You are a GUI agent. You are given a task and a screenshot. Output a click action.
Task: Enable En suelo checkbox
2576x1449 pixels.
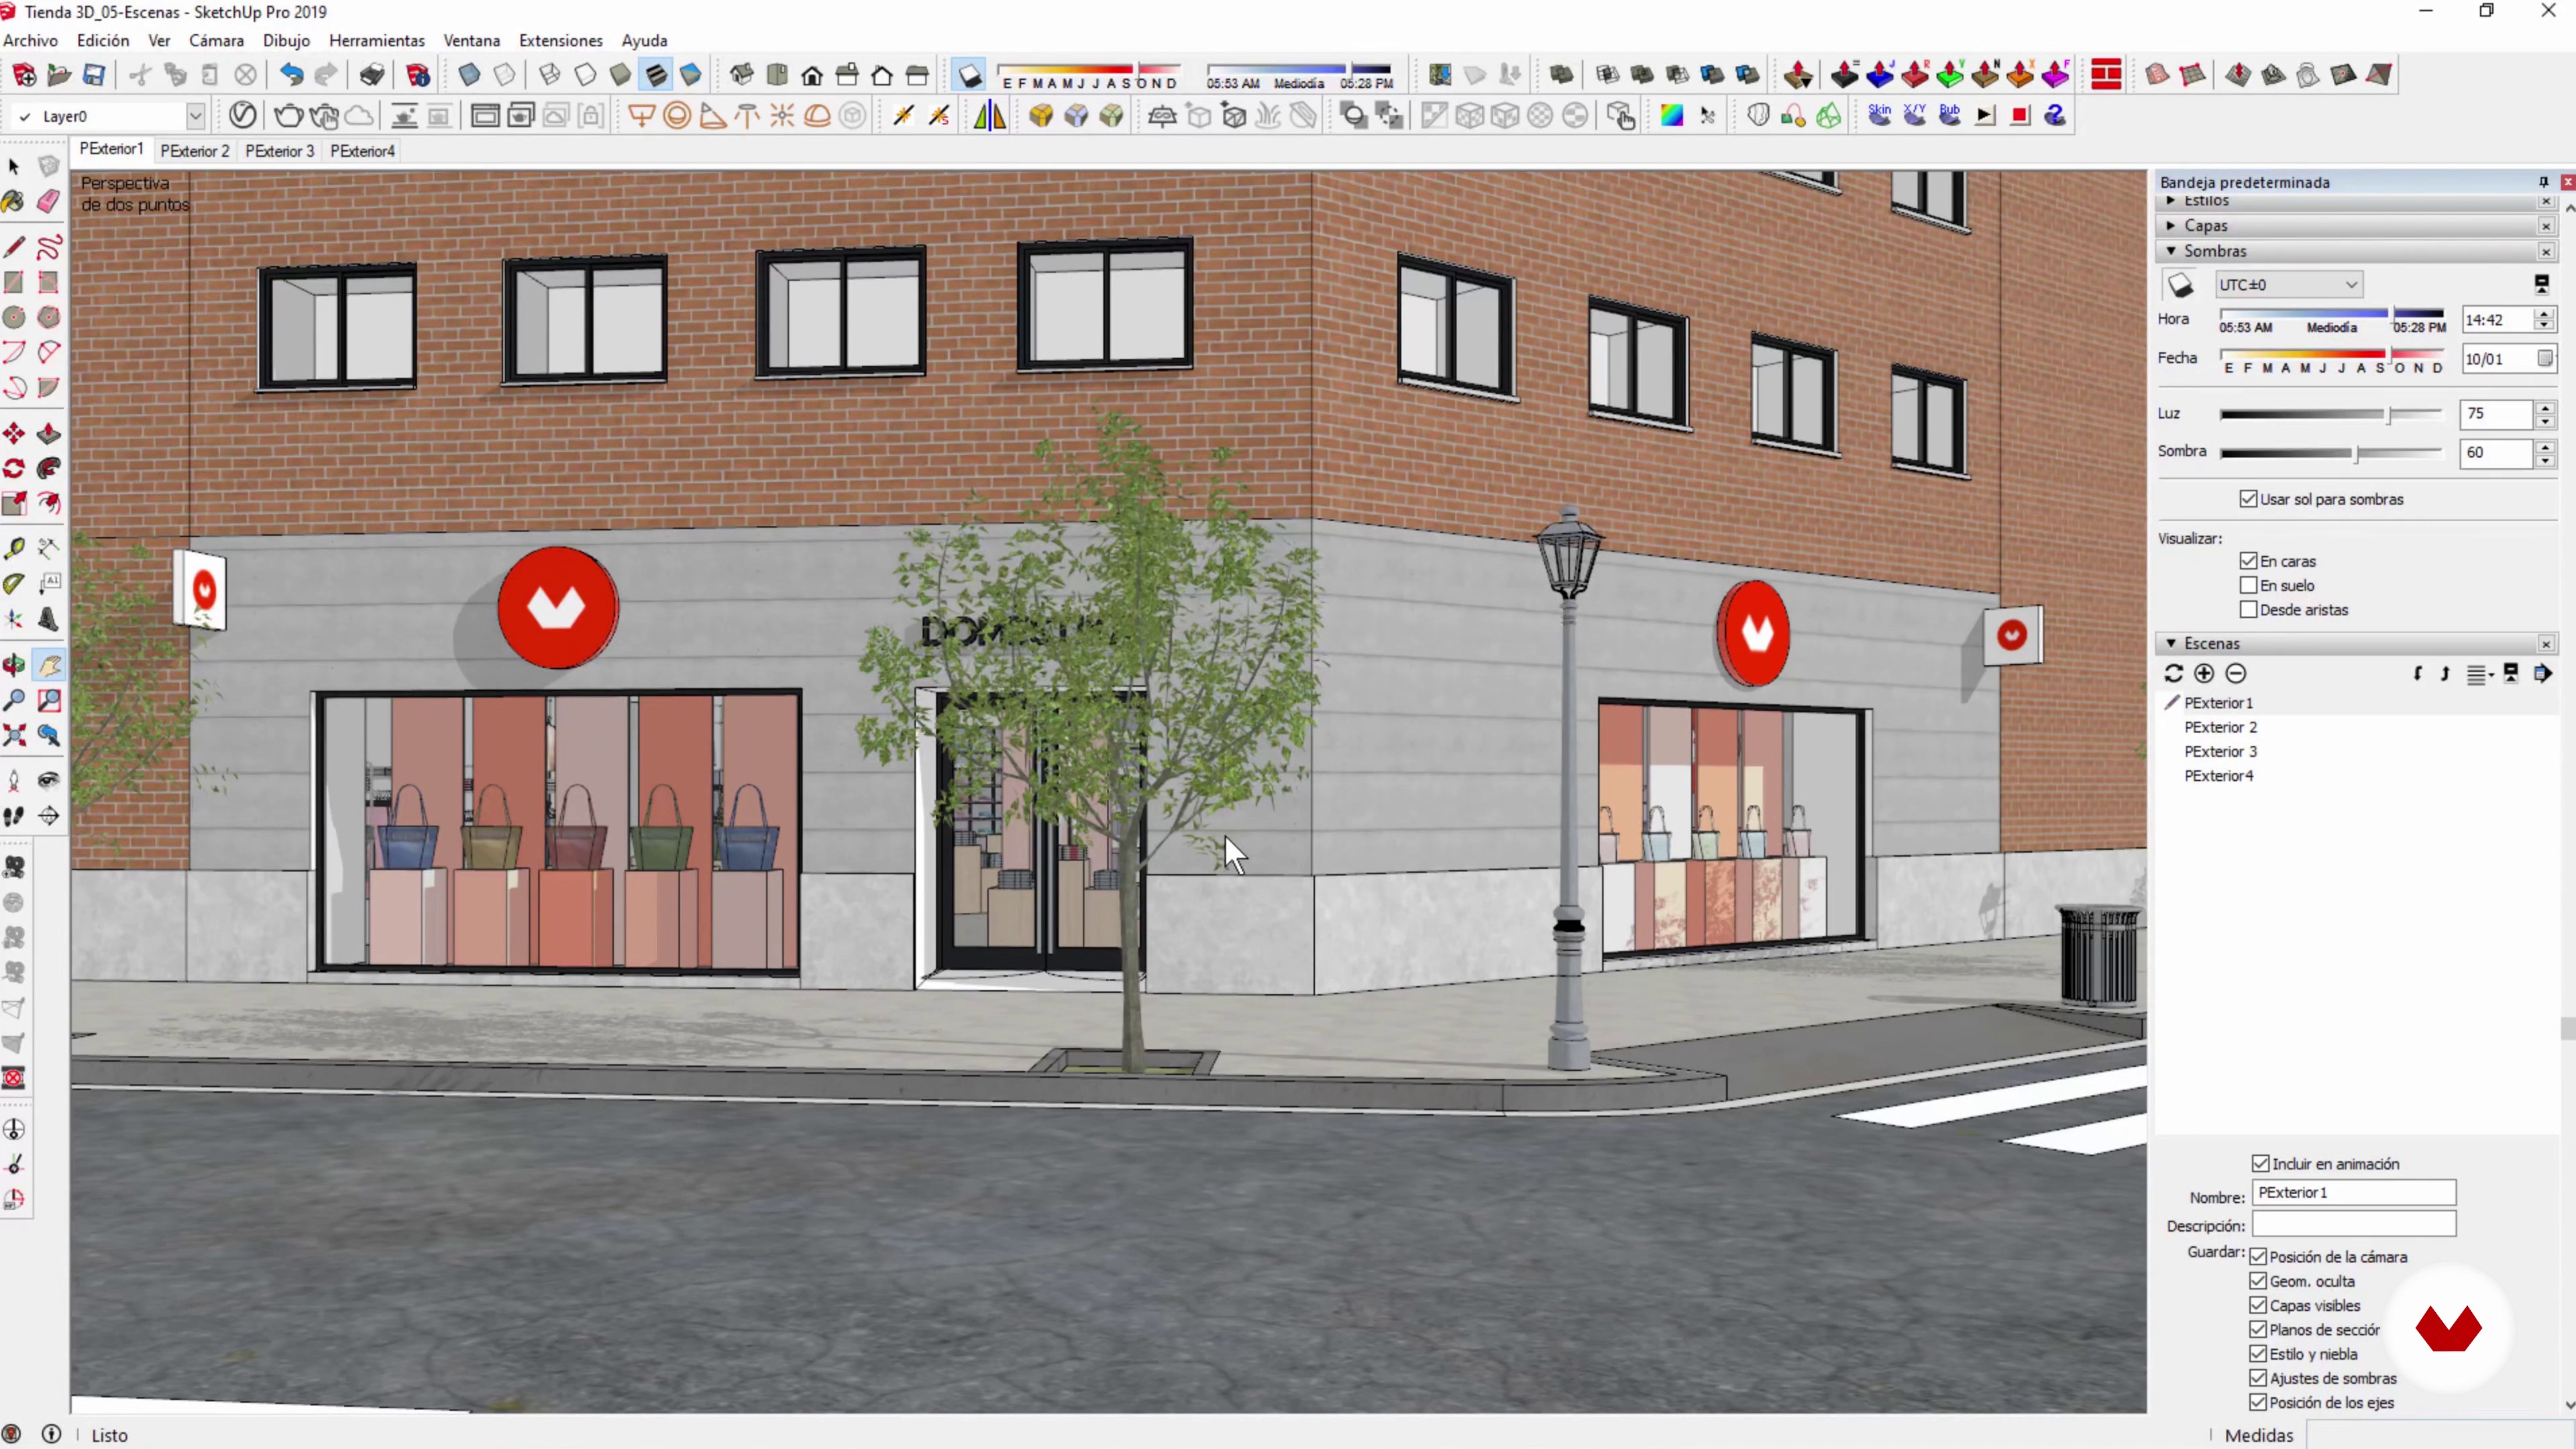[2249, 585]
